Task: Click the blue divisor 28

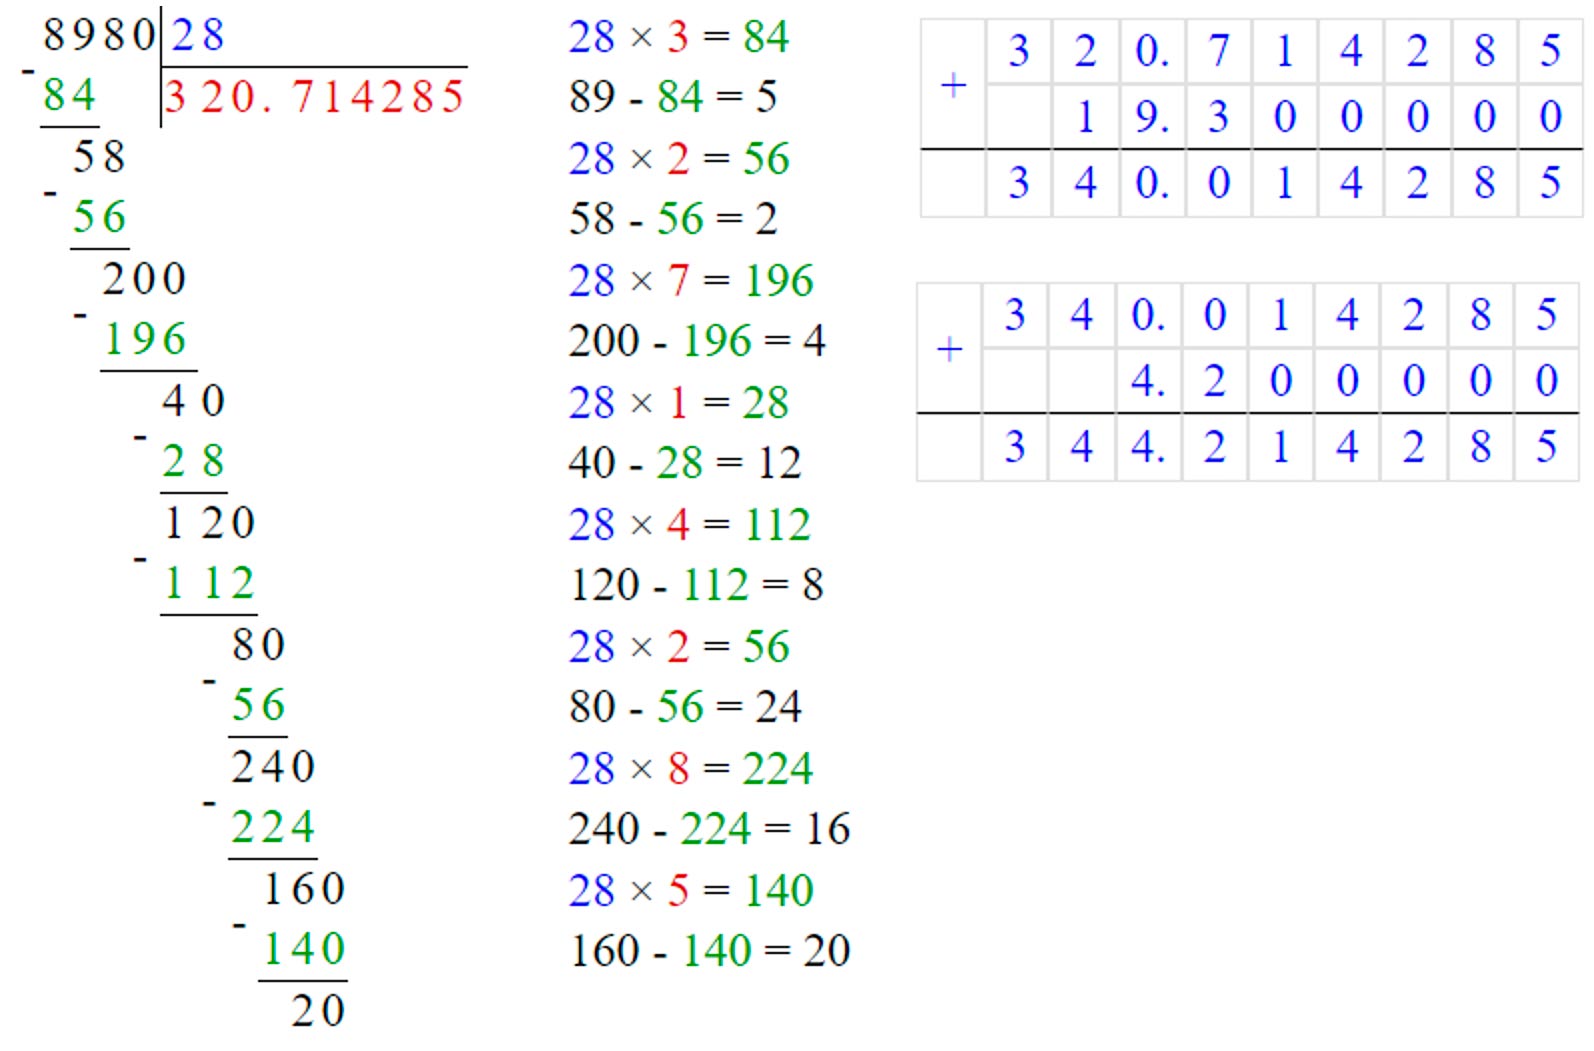Action: coord(197,35)
